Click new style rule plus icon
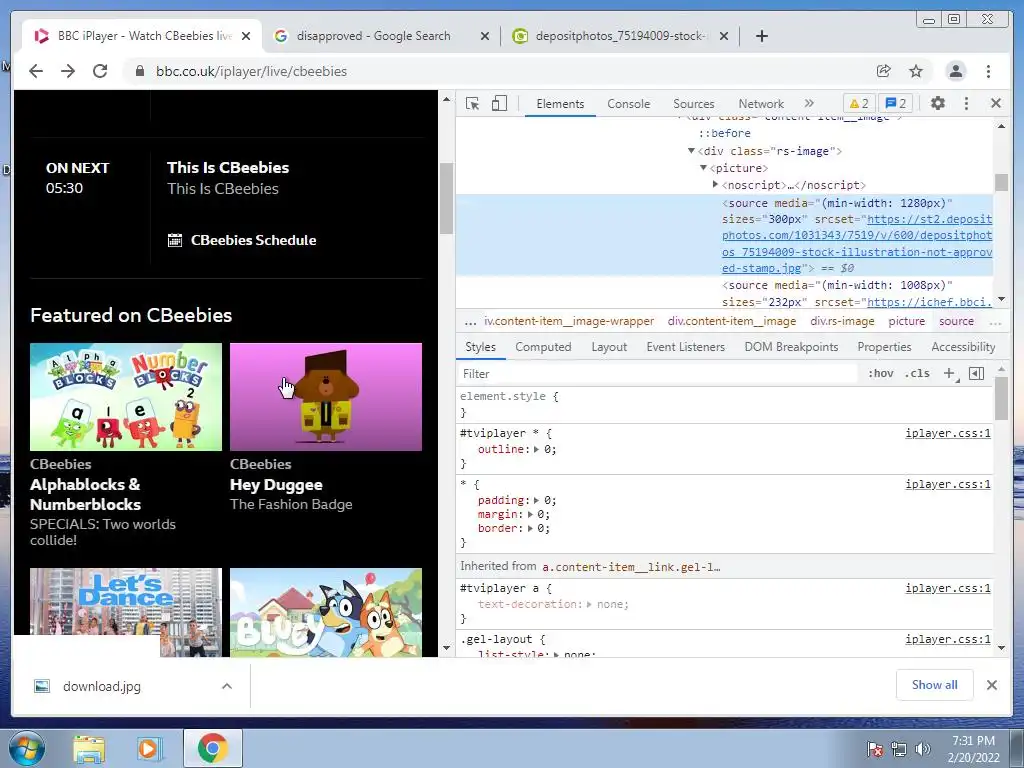Viewport: 1024px width, 768px height. (950, 374)
